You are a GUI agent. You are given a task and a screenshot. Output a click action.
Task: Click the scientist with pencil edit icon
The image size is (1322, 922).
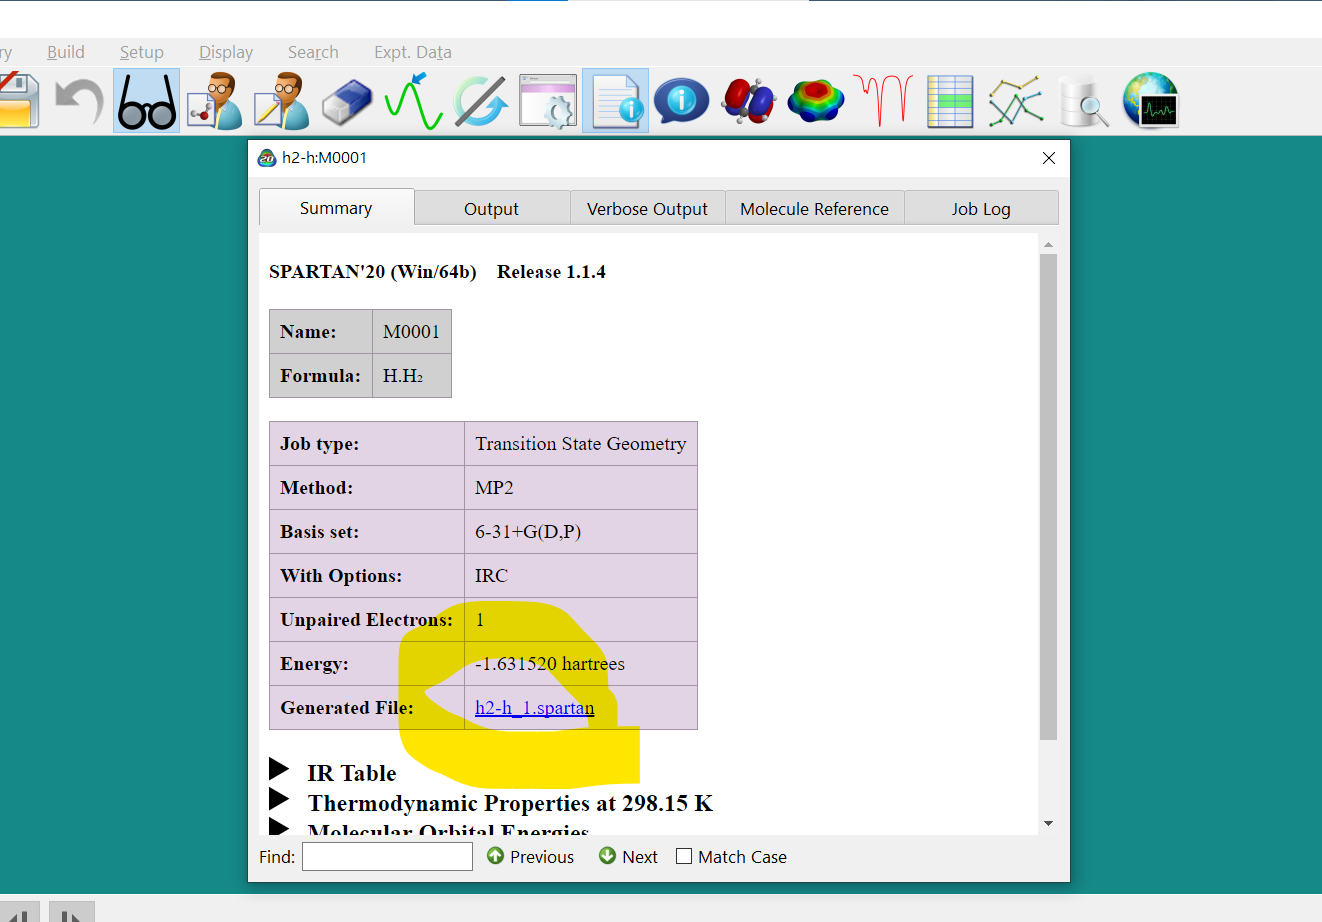281,101
